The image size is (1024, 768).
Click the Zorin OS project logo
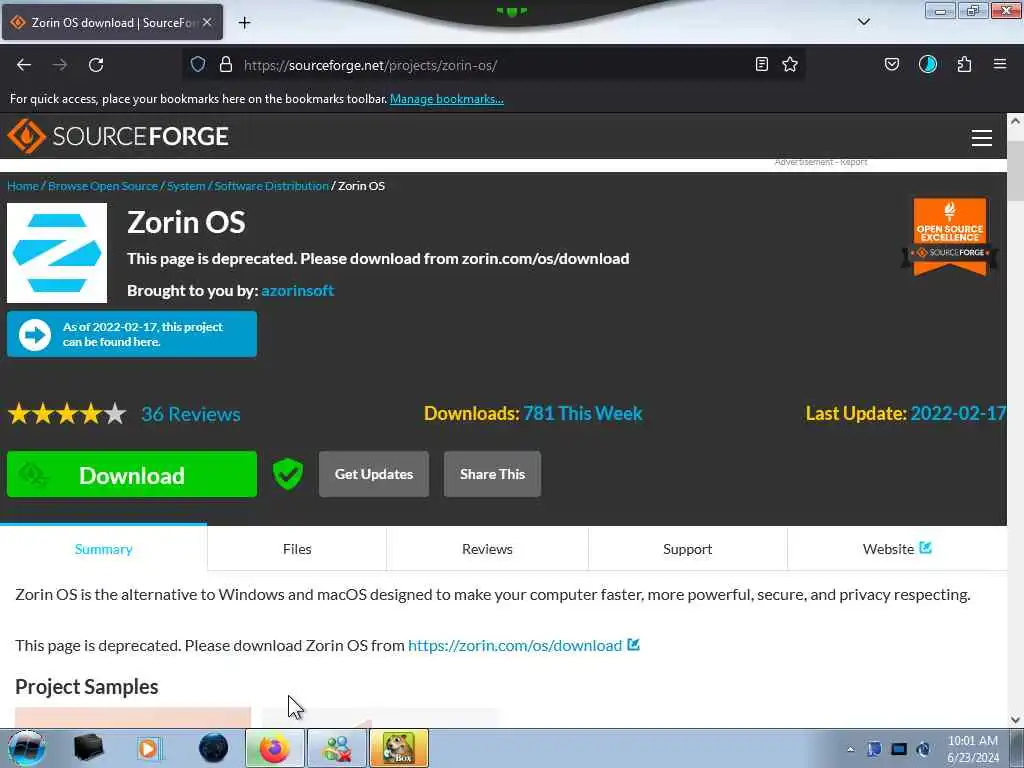point(57,253)
